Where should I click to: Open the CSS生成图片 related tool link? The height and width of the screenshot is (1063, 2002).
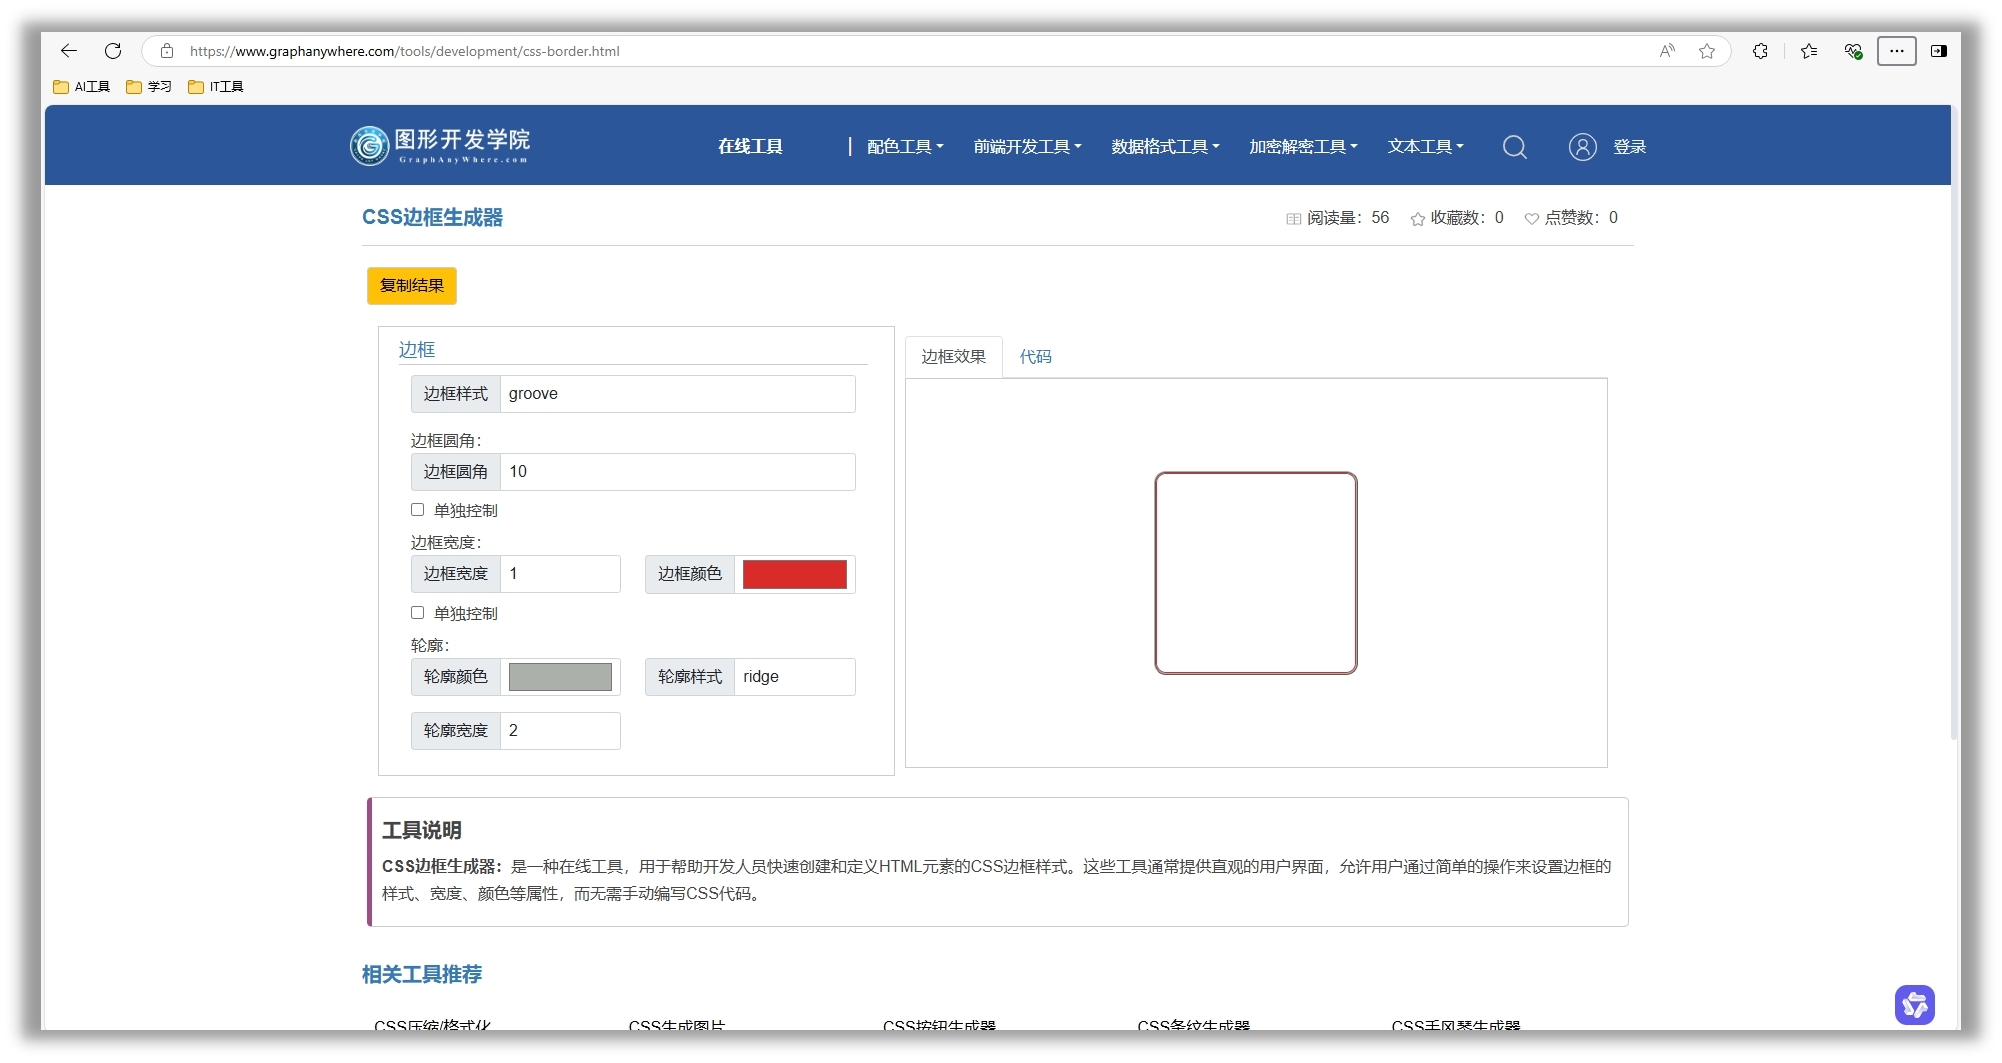(x=677, y=1024)
